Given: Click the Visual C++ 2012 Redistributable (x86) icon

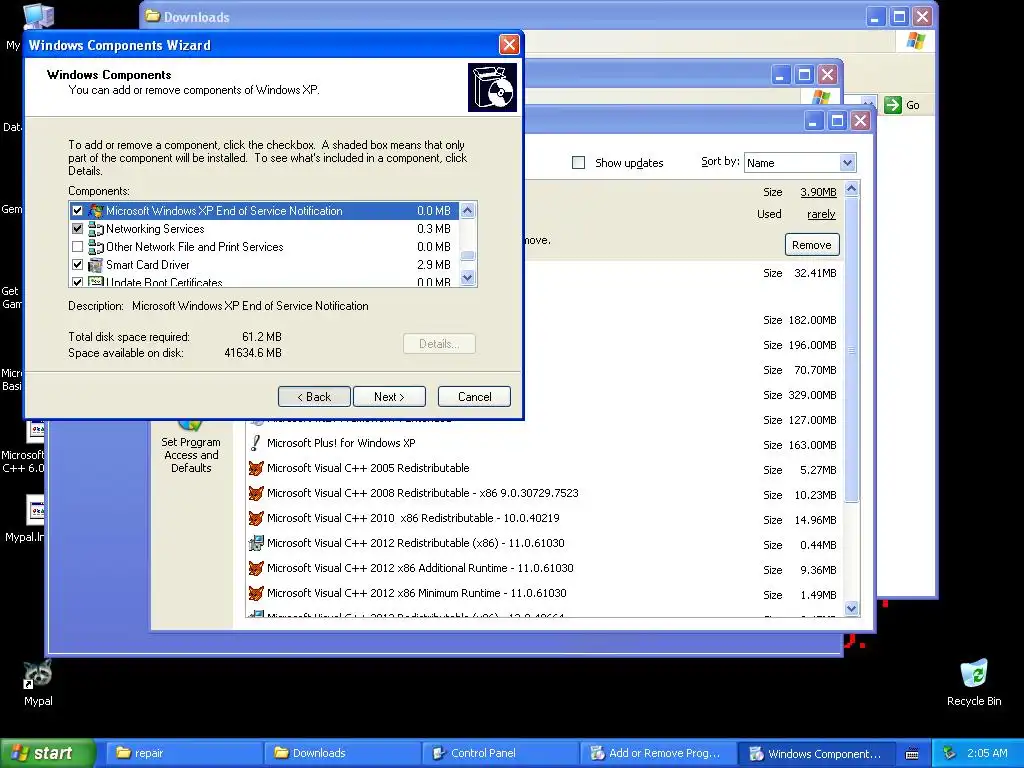Looking at the screenshot, I should (x=256, y=543).
